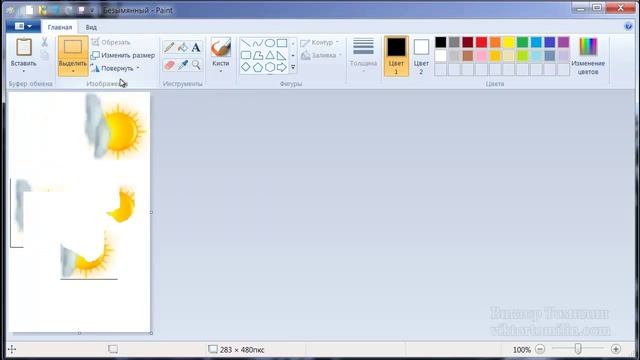Select the Text tool (letter A)

click(196, 47)
